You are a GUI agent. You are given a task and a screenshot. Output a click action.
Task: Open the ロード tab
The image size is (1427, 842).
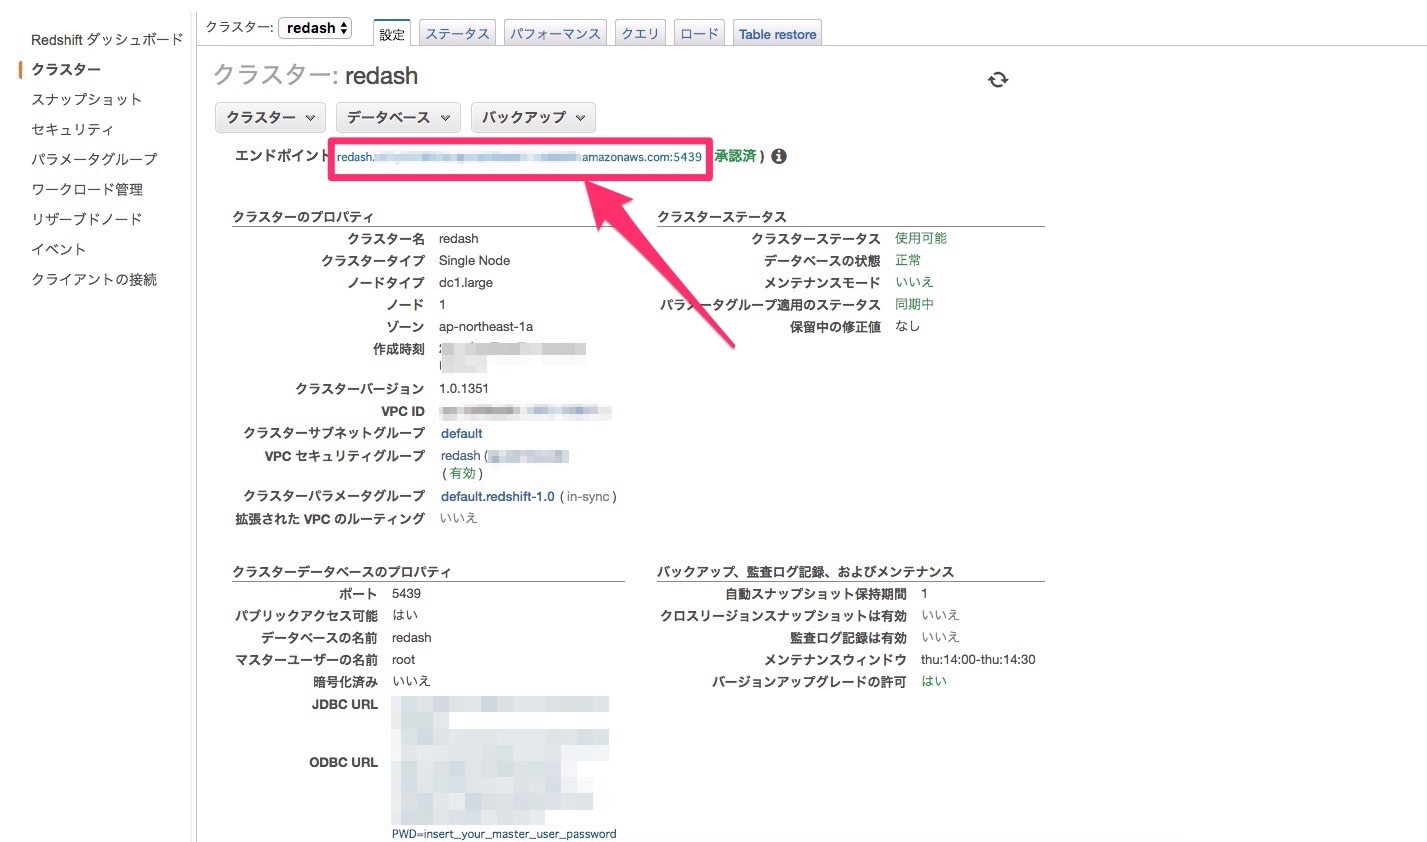click(x=699, y=34)
